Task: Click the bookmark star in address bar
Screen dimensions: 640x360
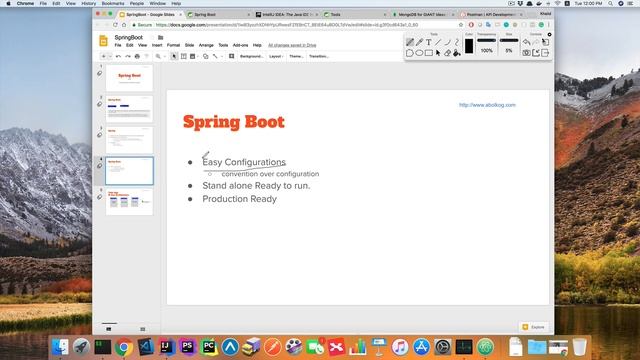Action: tap(461, 25)
